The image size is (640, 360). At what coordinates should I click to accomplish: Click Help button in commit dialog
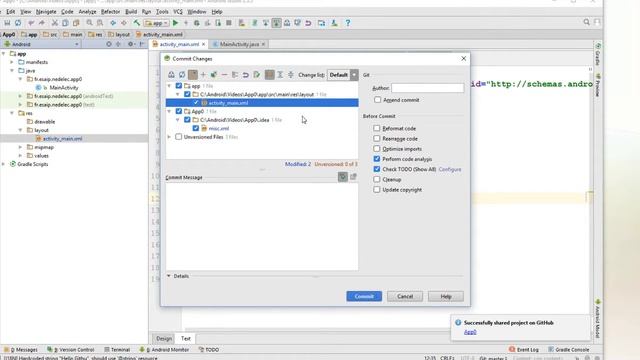[446, 296]
